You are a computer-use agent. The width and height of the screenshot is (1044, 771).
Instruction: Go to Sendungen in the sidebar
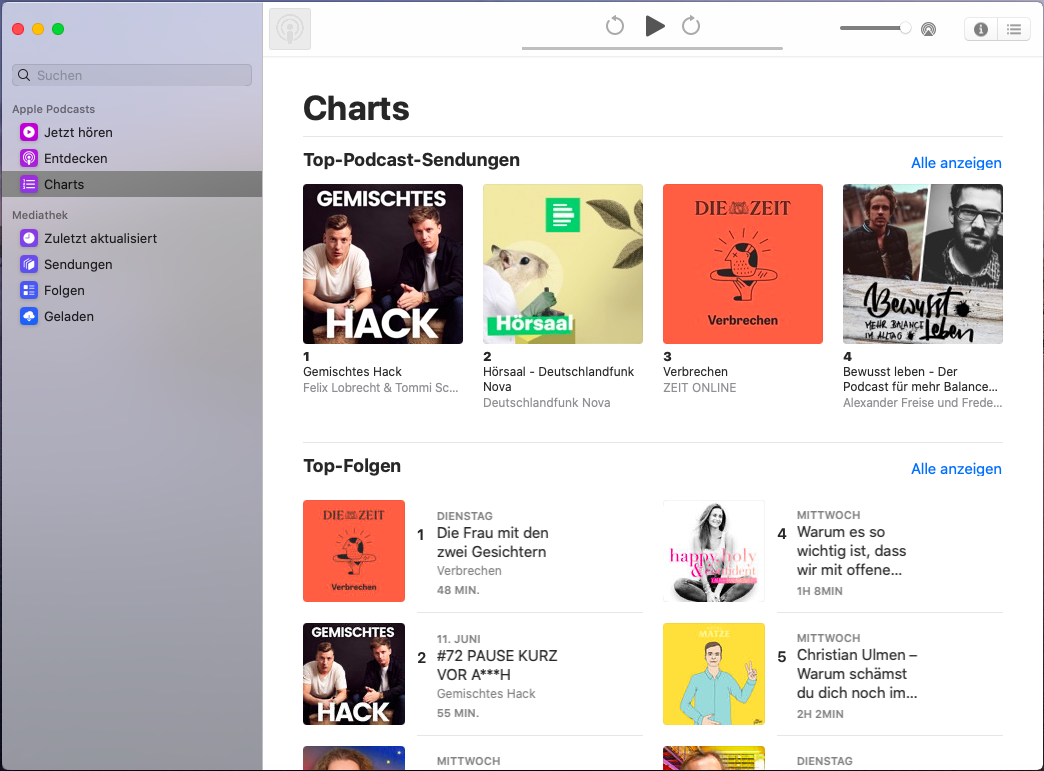[78, 264]
